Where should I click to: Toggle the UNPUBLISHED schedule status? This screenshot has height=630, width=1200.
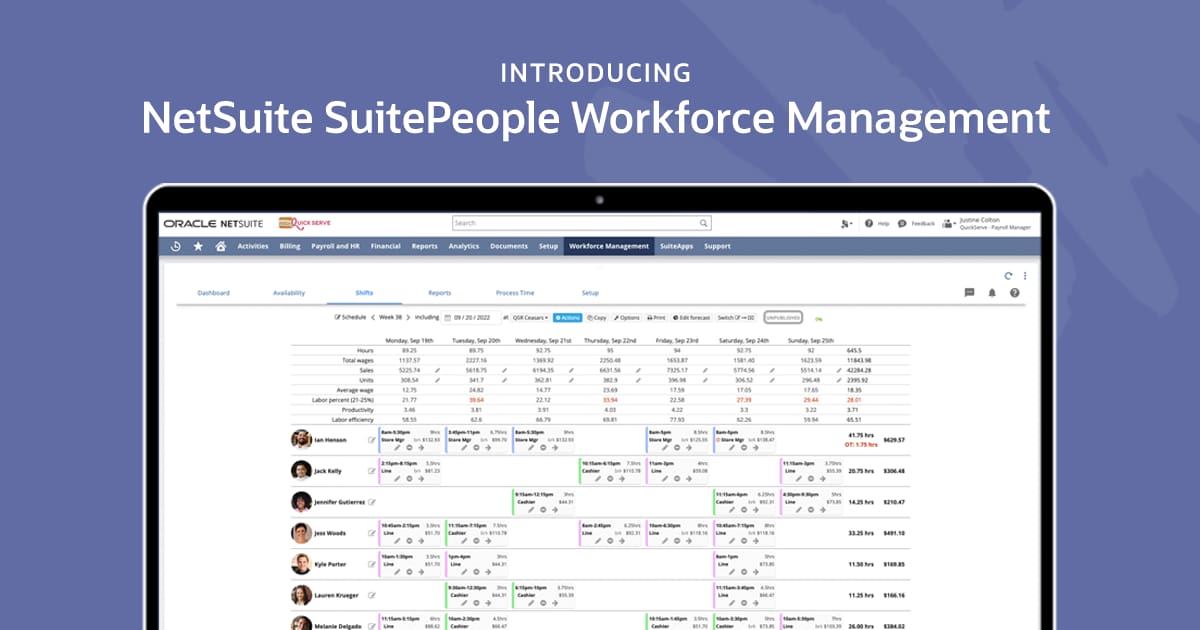click(x=783, y=318)
